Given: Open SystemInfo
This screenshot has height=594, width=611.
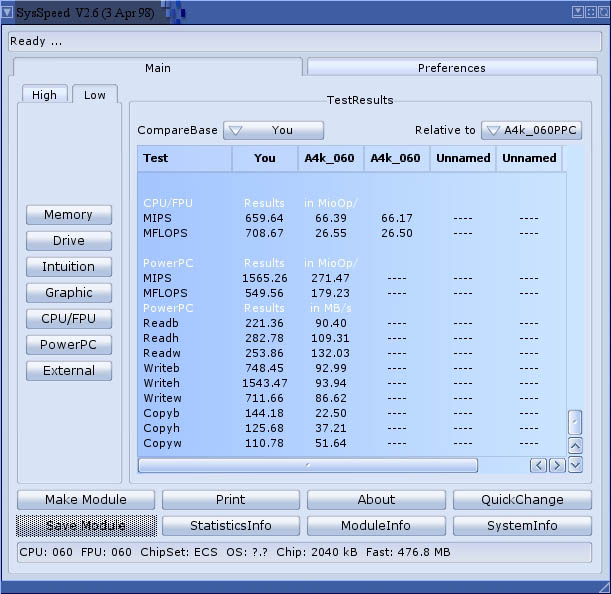Looking at the screenshot, I should tap(522, 526).
